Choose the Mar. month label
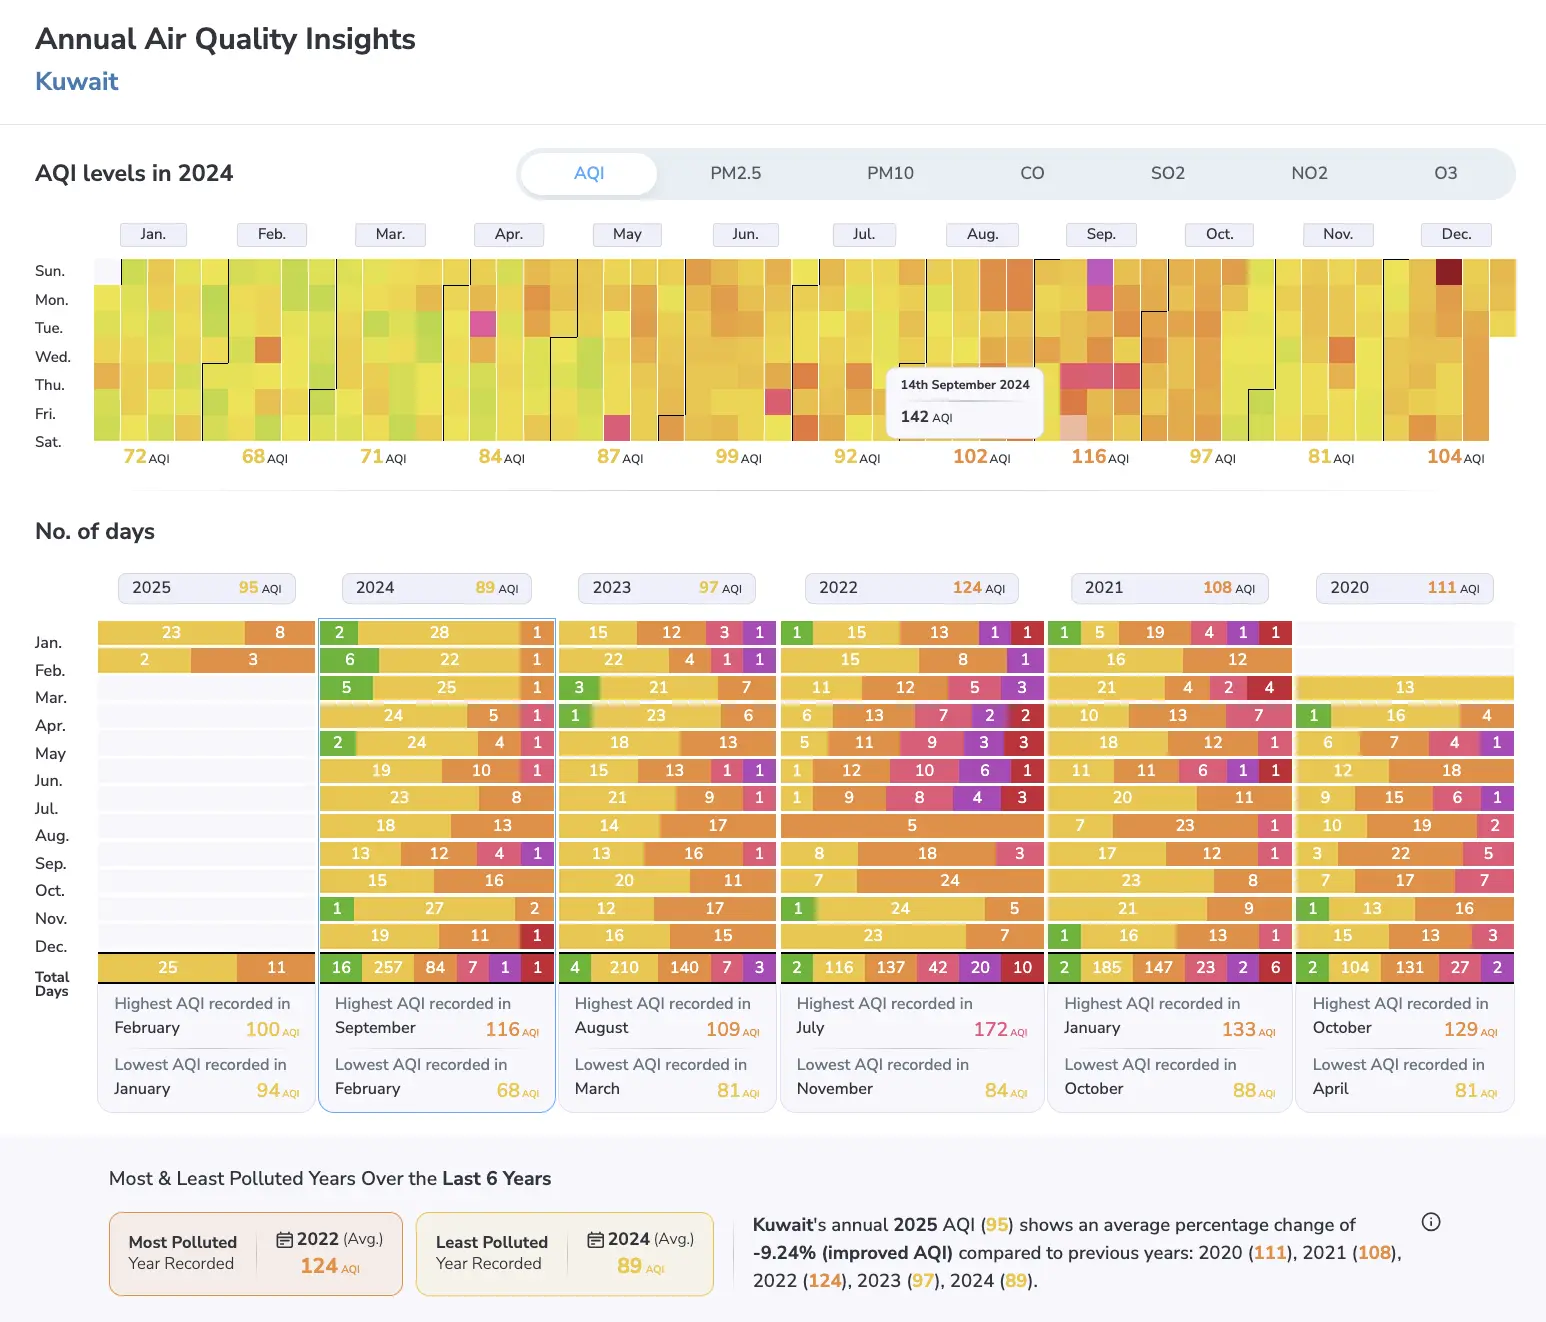The height and width of the screenshot is (1322, 1546). click(x=390, y=234)
